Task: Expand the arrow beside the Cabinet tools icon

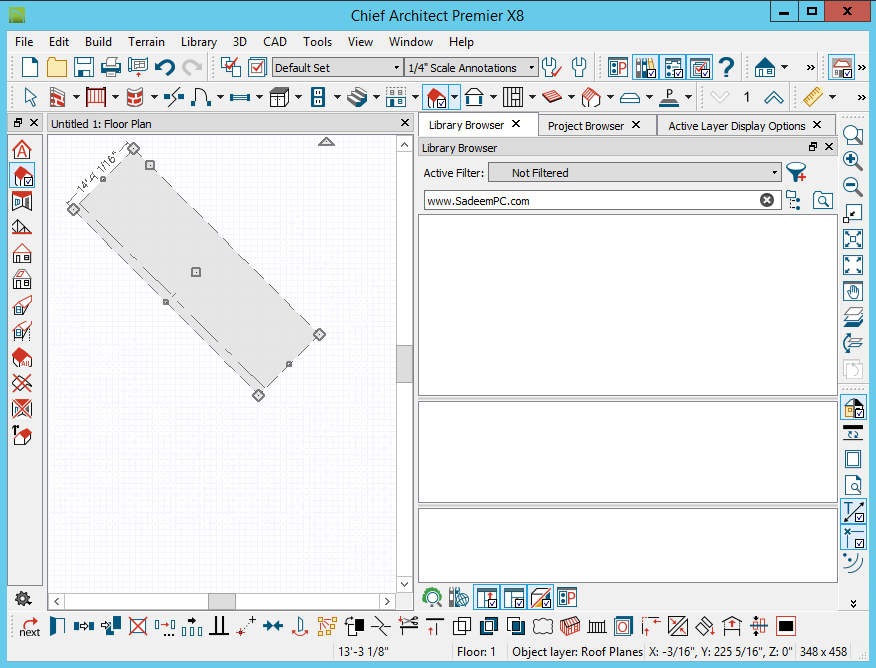Action: tap(298, 97)
